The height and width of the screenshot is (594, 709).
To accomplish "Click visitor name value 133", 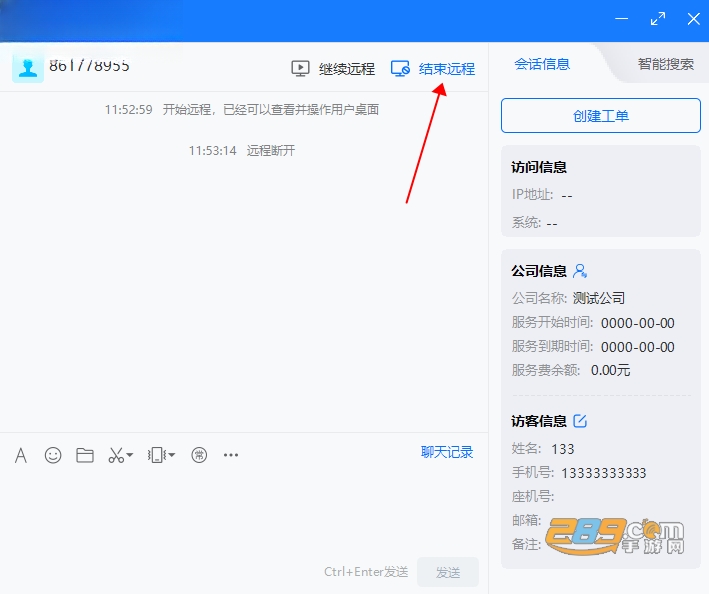I will pos(562,449).
